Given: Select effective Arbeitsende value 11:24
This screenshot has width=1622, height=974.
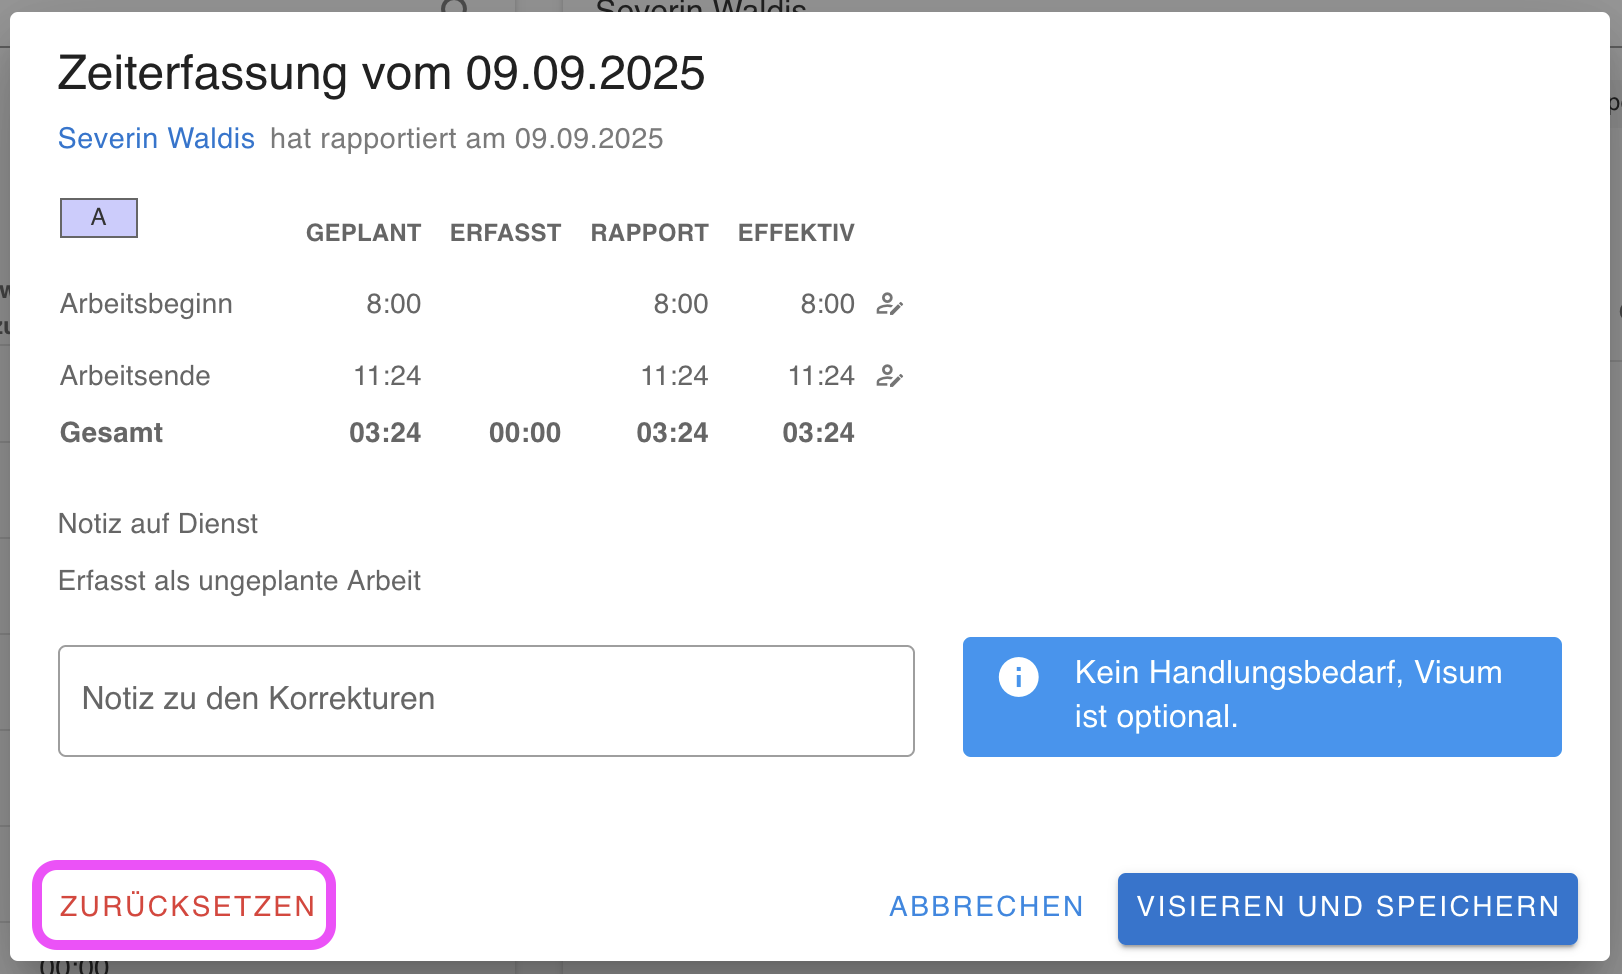Looking at the screenshot, I should (821, 376).
